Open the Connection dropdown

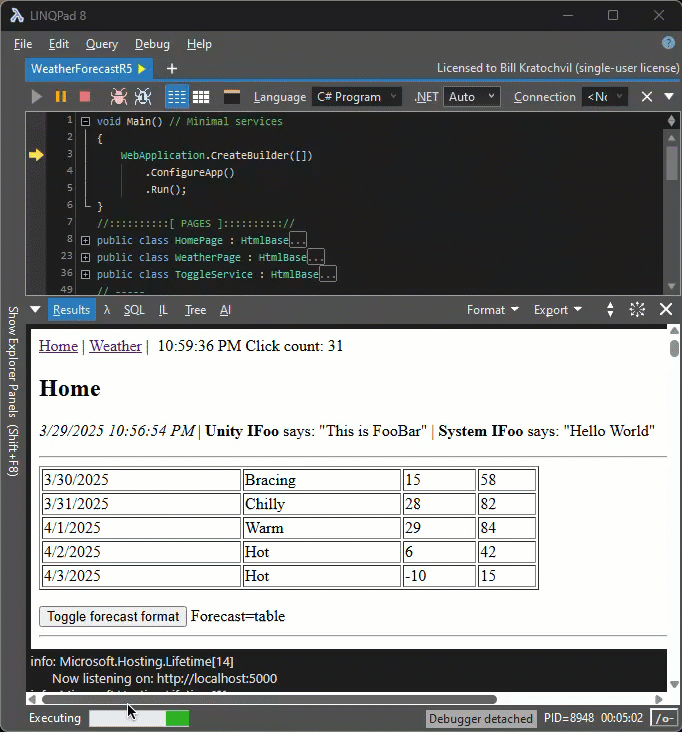click(605, 97)
